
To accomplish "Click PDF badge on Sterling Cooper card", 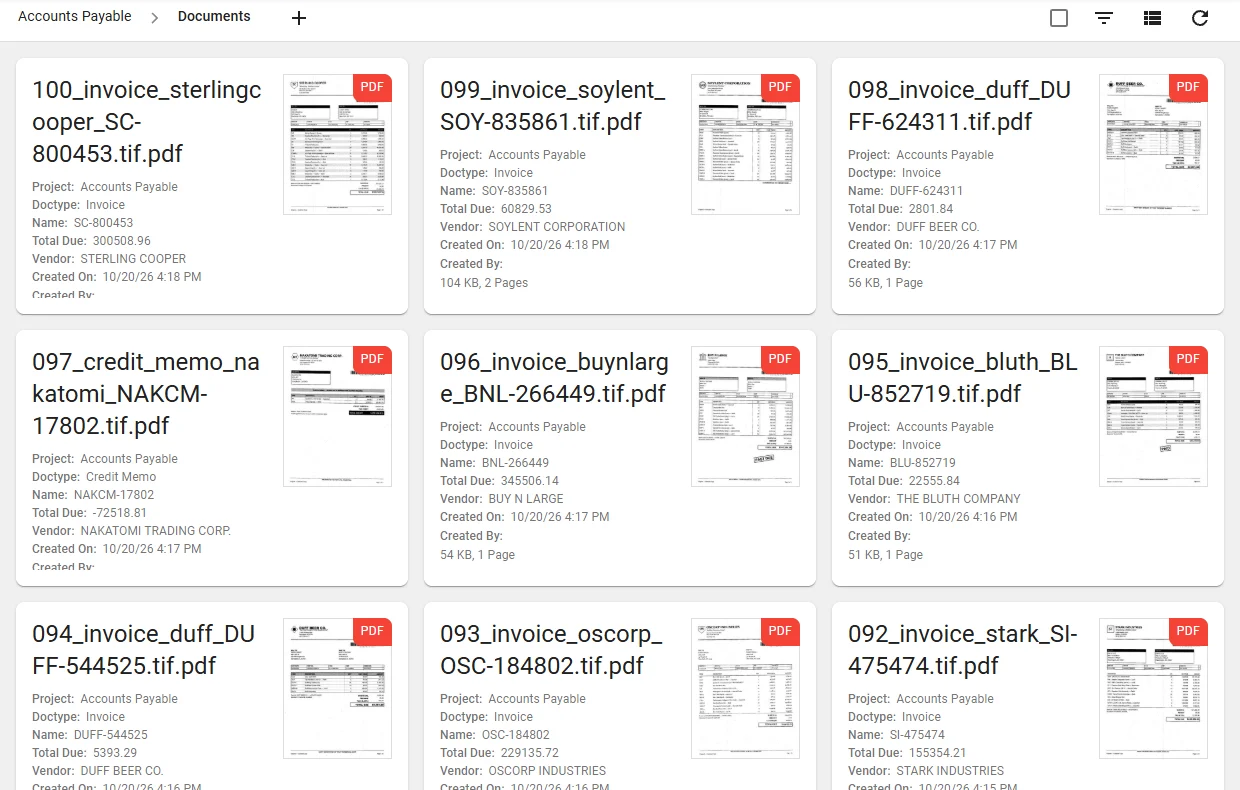I will [x=372, y=88].
